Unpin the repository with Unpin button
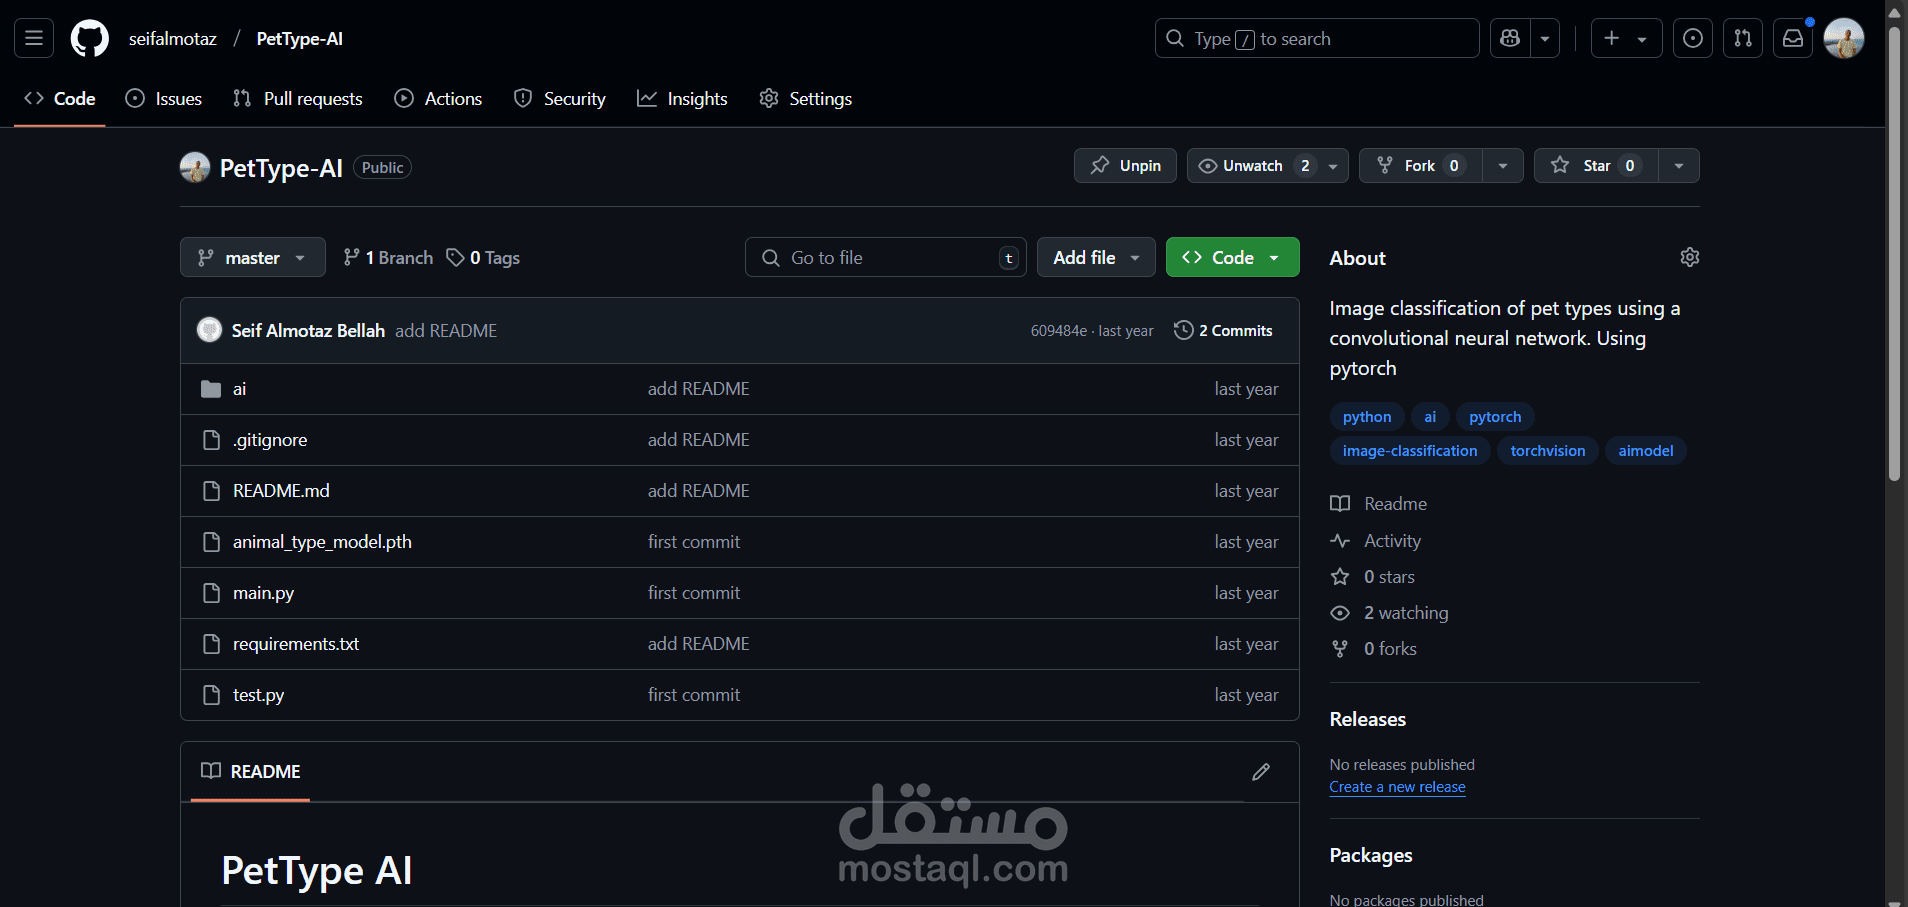This screenshot has height=907, width=1908. pyautogui.click(x=1125, y=165)
